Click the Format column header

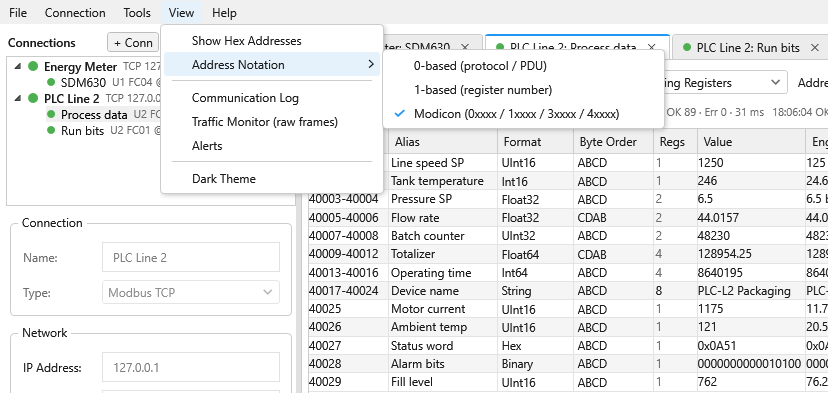click(x=535, y=142)
